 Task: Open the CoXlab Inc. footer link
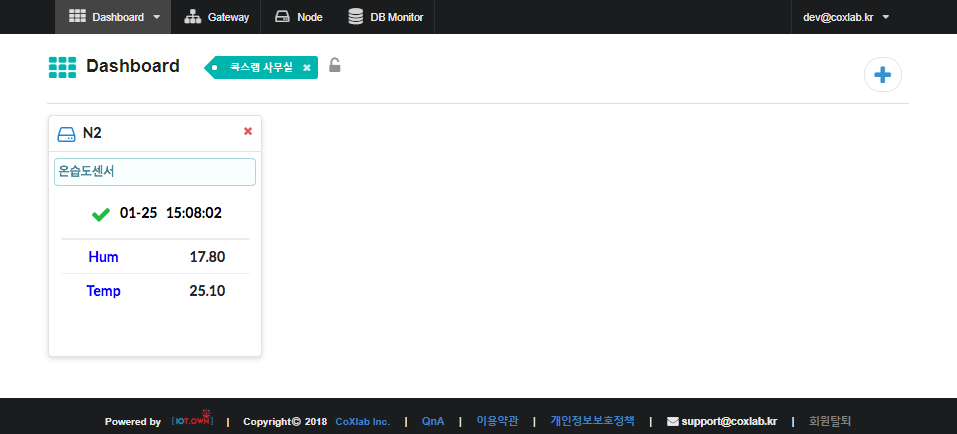click(x=362, y=421)
